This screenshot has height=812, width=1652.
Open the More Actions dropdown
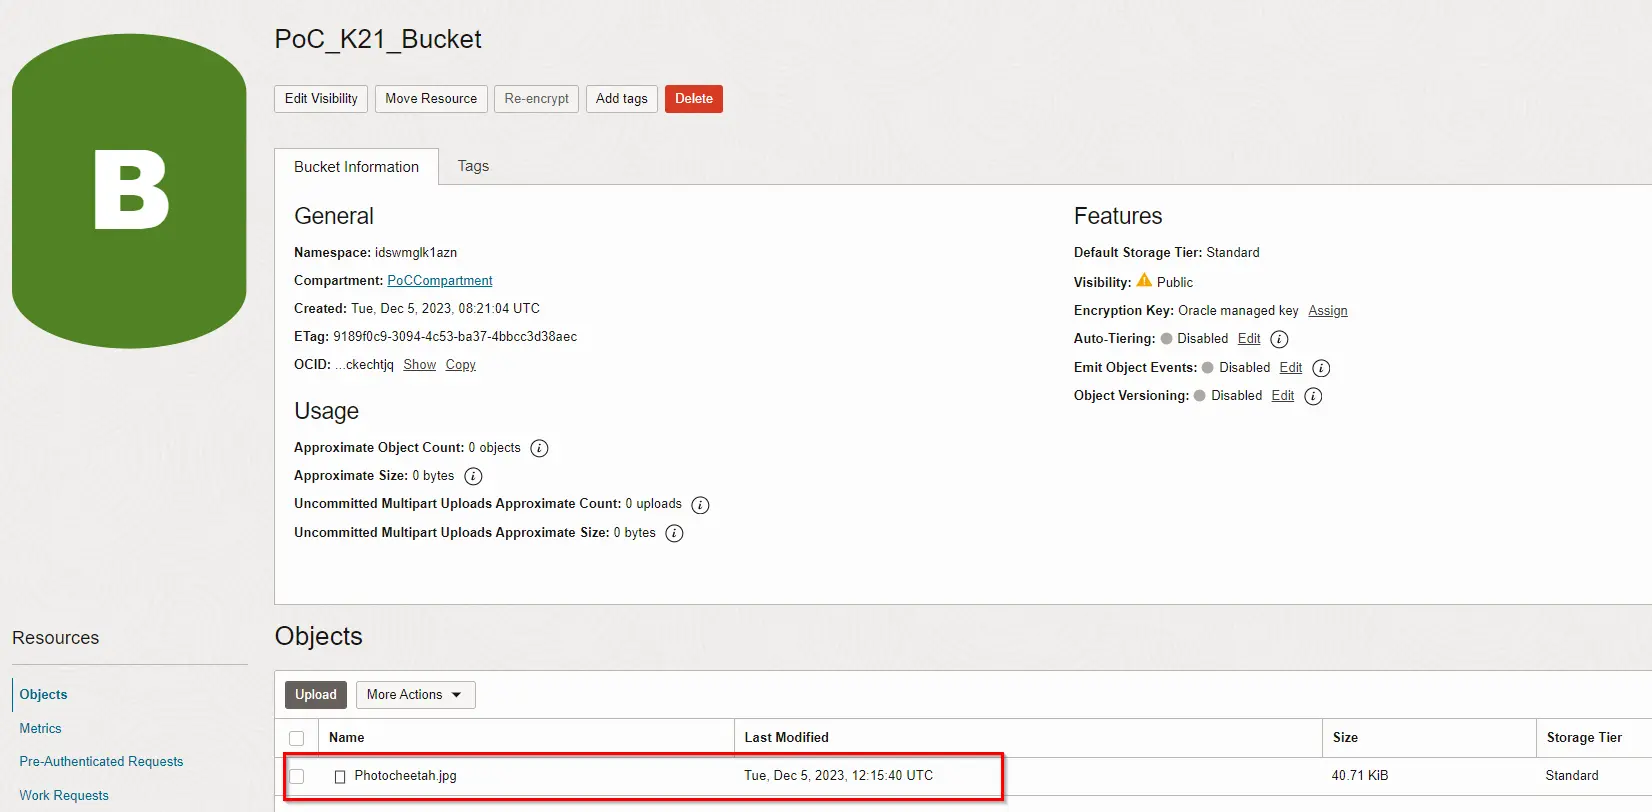415,695
